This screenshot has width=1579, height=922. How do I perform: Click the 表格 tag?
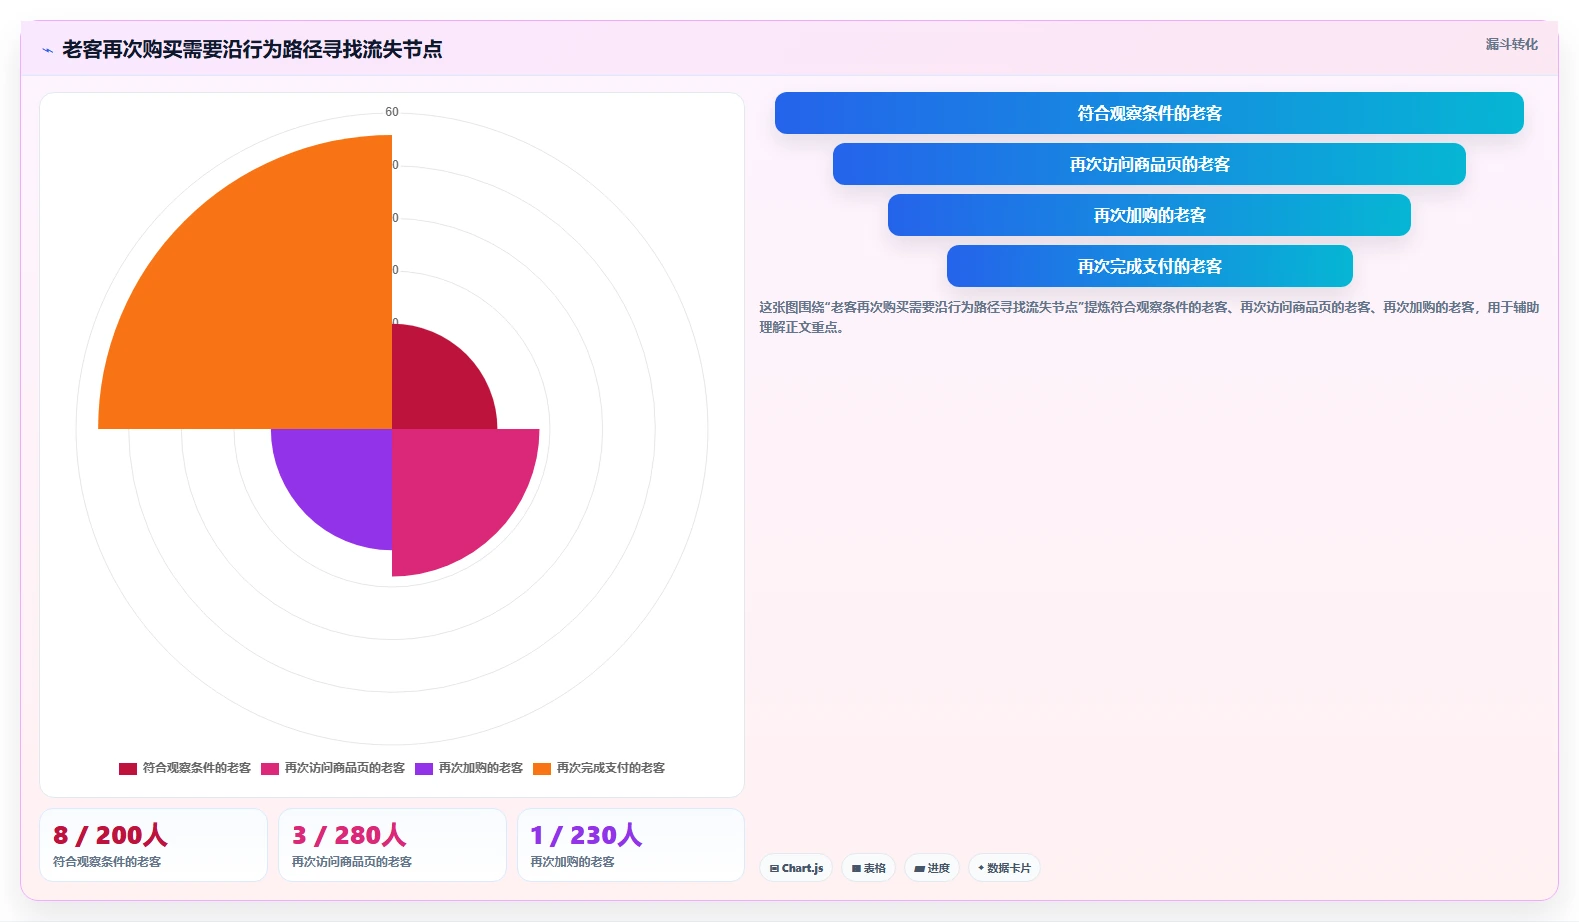pos(868,868)
